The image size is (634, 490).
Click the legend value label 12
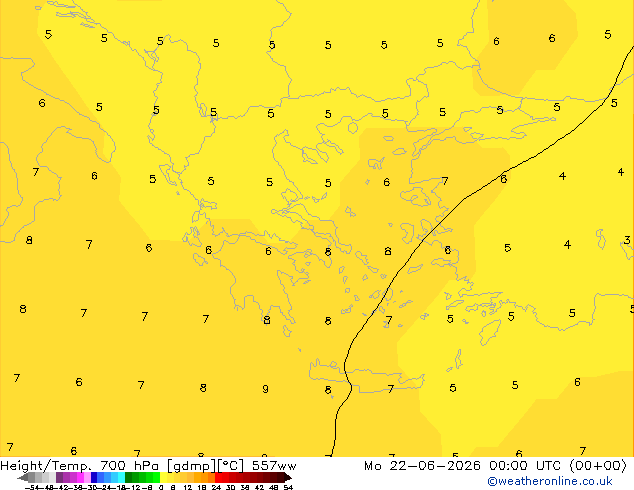pos(187,487)
